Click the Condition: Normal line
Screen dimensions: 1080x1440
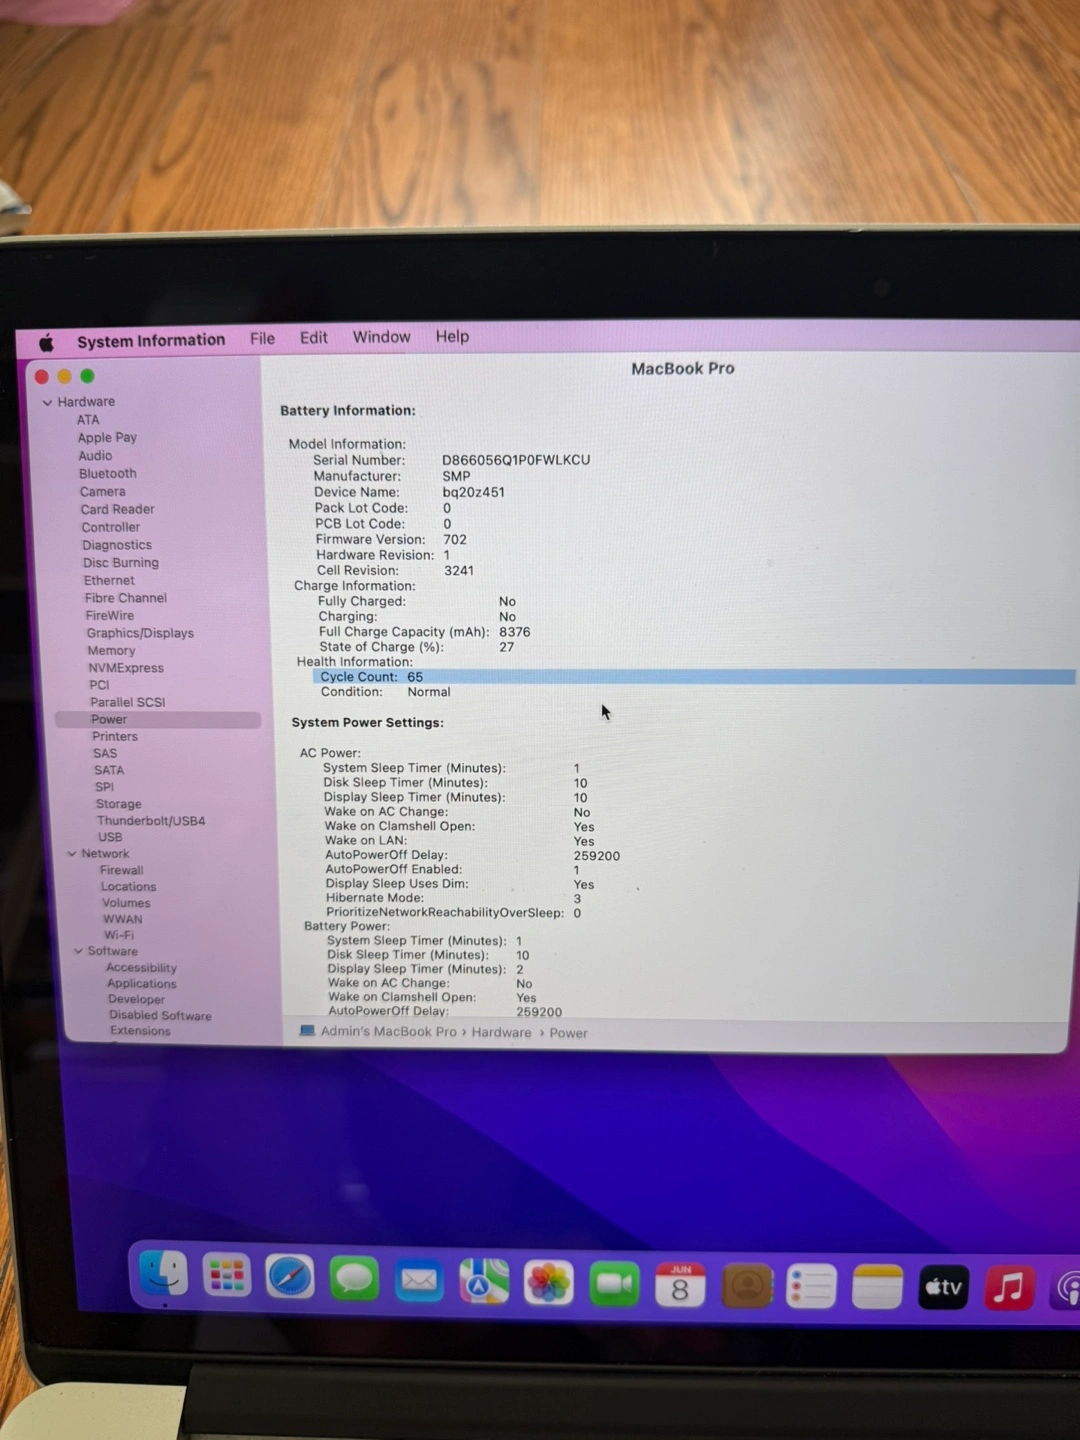click(x=385, y=692)
